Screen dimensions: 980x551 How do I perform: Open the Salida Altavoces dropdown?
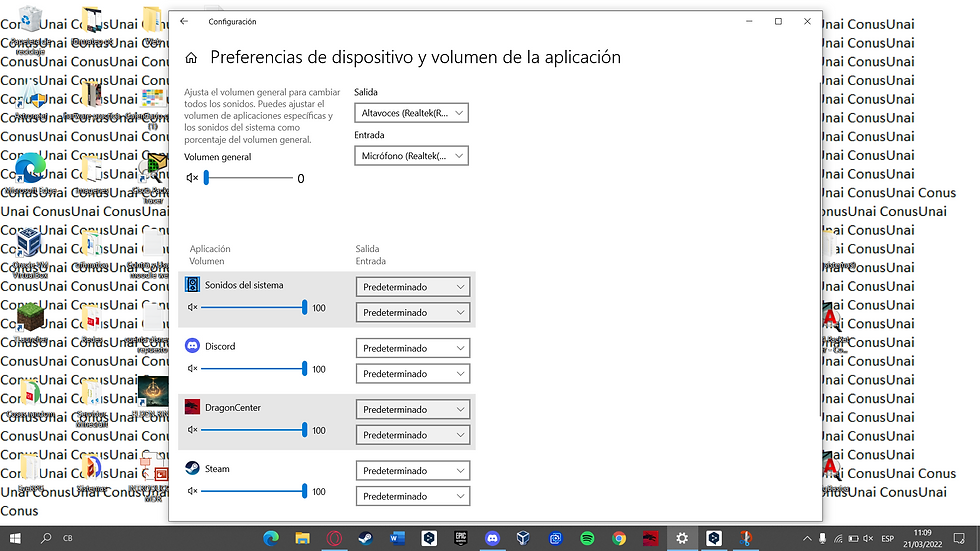coord(411,113)
